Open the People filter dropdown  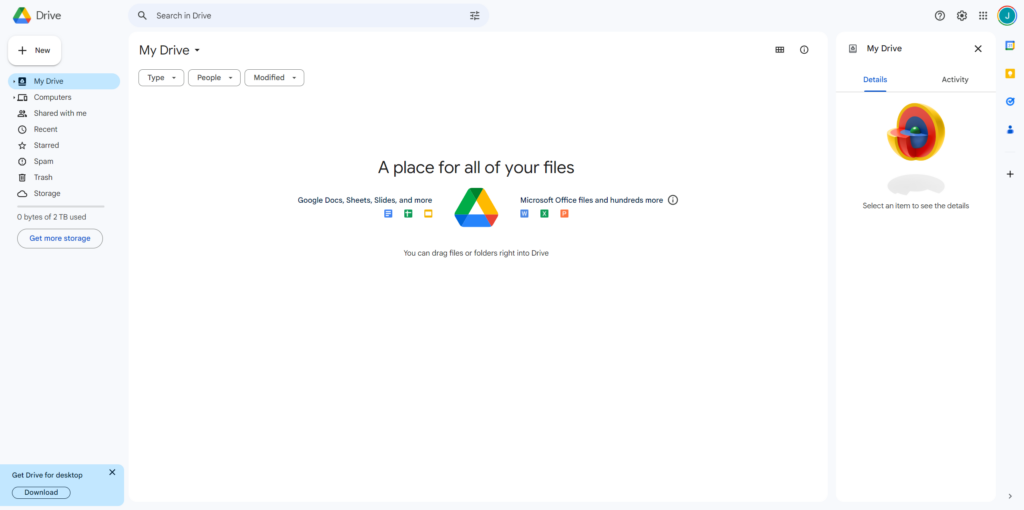(x=214, y=78)
